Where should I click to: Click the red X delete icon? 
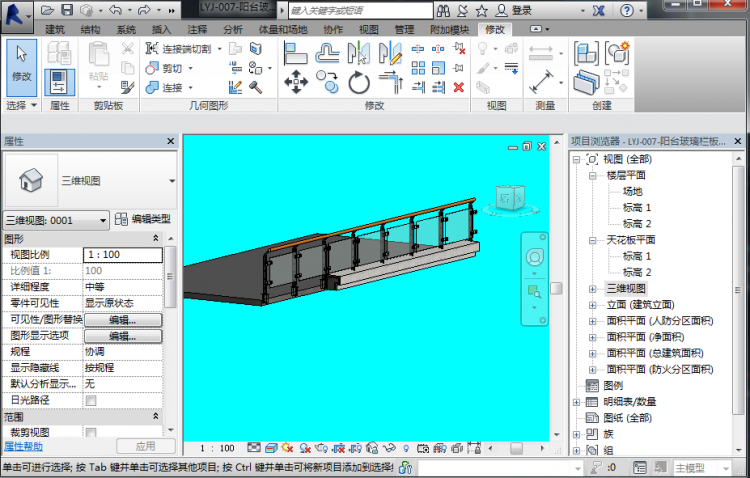(459, 87)
